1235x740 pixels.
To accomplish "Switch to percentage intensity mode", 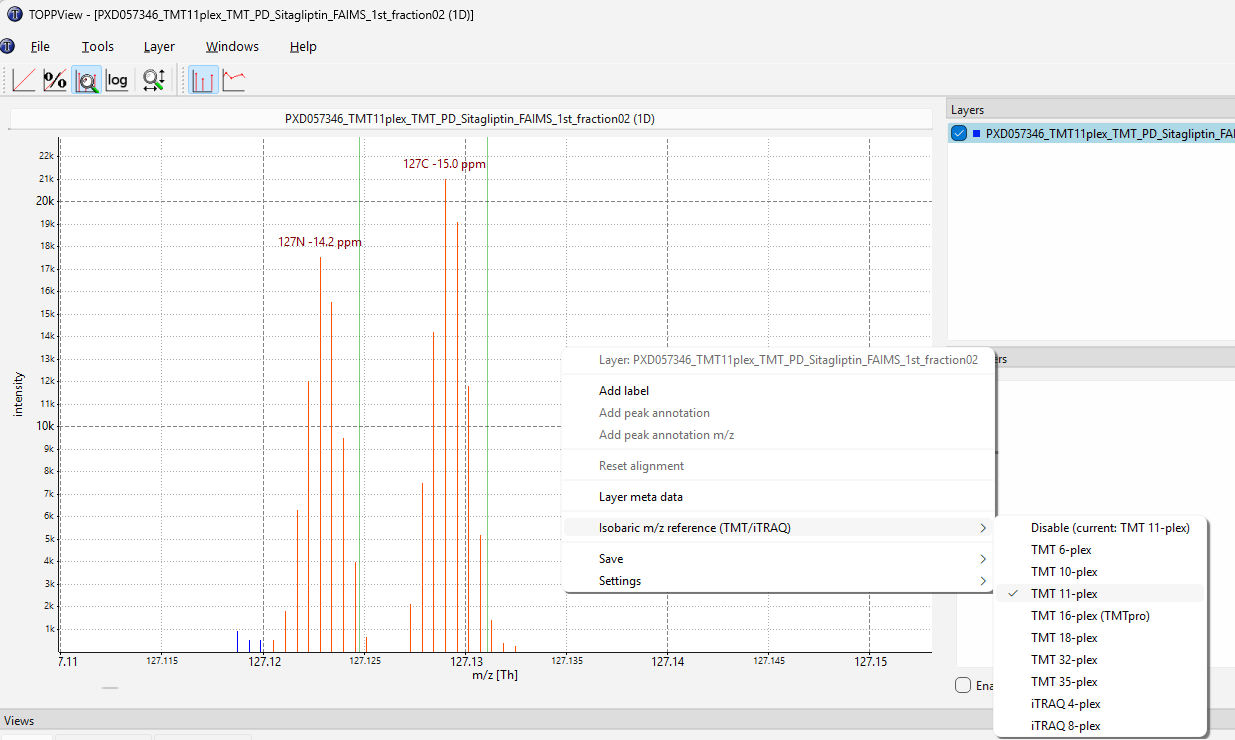I will (55, 80).
